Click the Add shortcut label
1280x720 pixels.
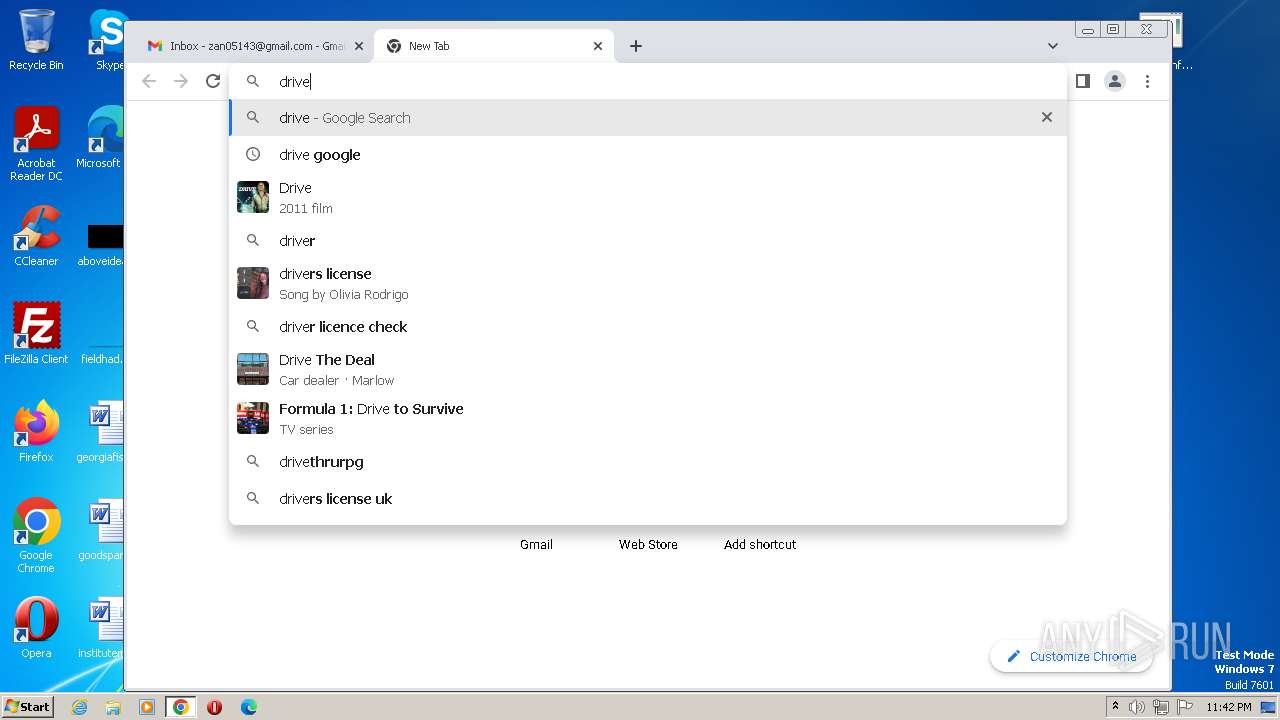[x=760, y=544]
